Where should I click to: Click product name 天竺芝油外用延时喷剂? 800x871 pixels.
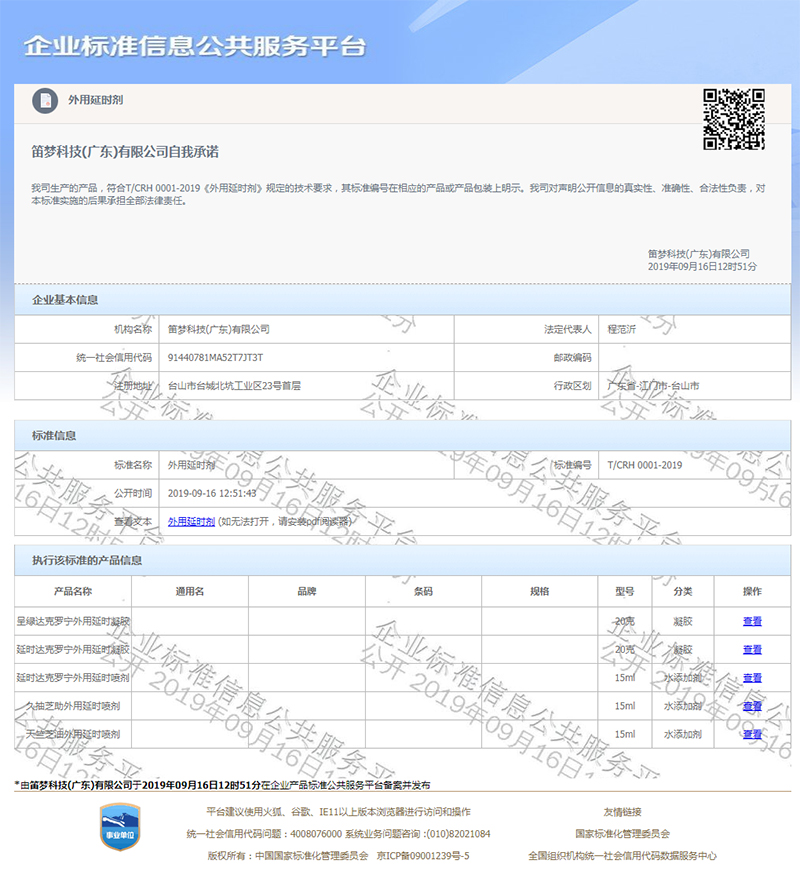[73, 734]
